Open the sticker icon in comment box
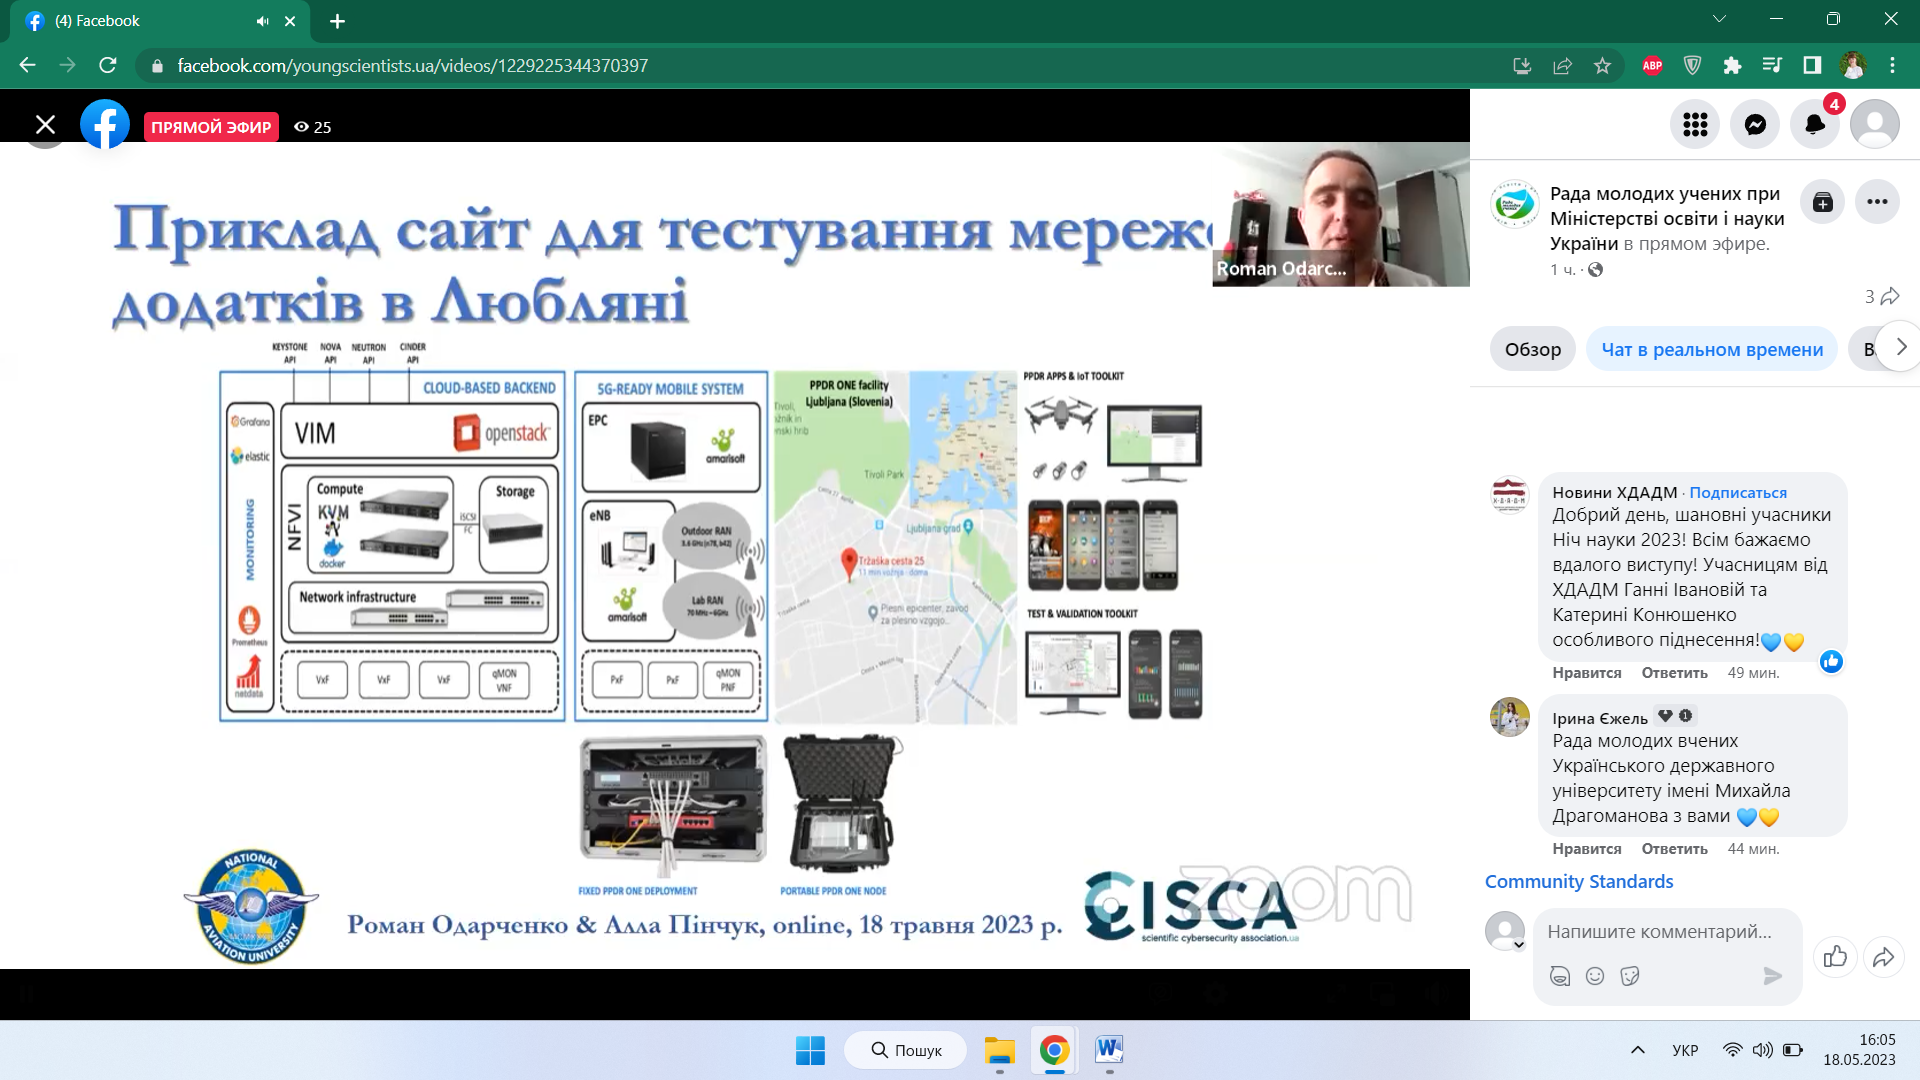The width and height of the screenshot is (1920, 1080). (x=1630, y=976)
